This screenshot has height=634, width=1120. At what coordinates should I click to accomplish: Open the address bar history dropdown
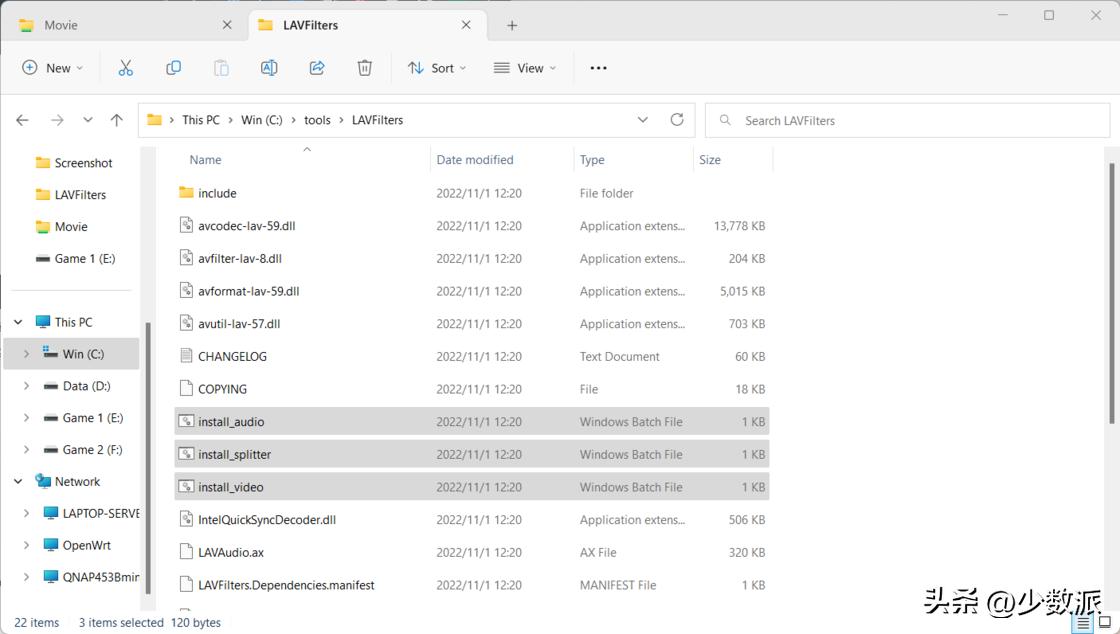(x=642, y=120)
